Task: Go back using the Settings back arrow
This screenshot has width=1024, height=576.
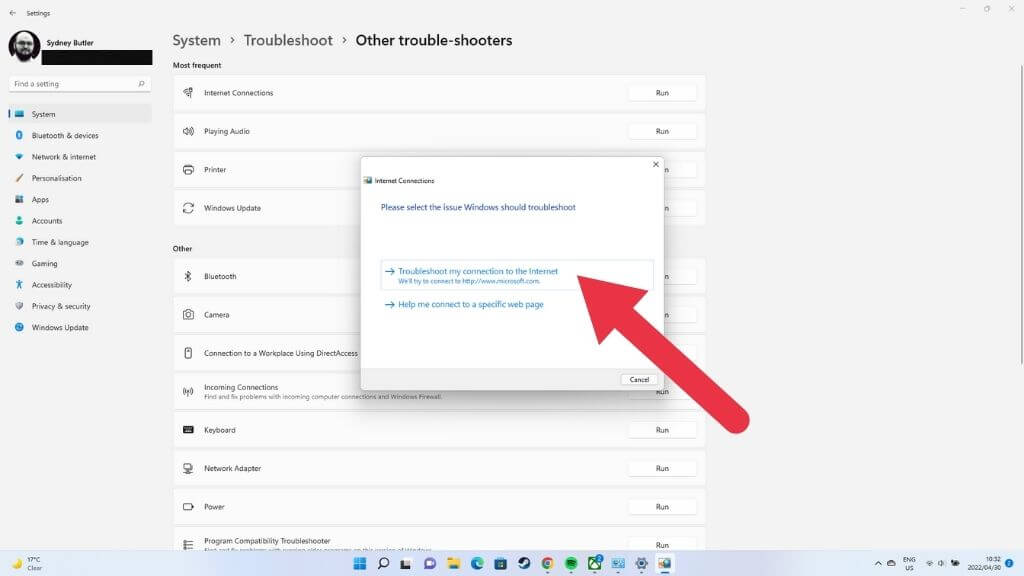Action: (x=12, y=13)
